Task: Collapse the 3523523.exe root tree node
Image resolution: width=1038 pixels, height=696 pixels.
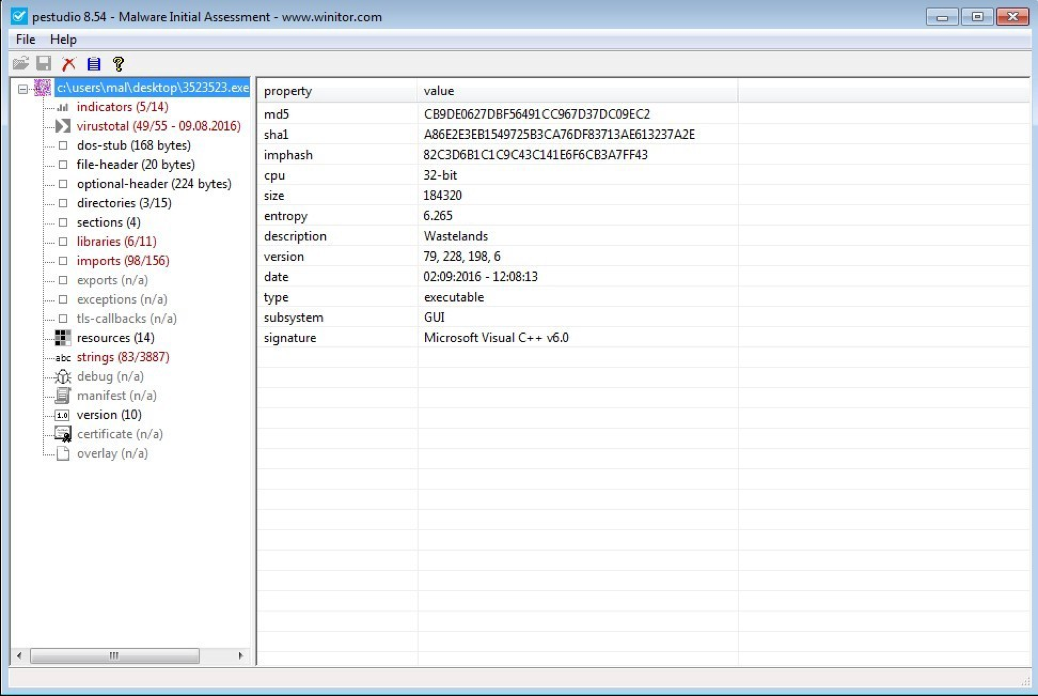Action: tap(23, 88)
